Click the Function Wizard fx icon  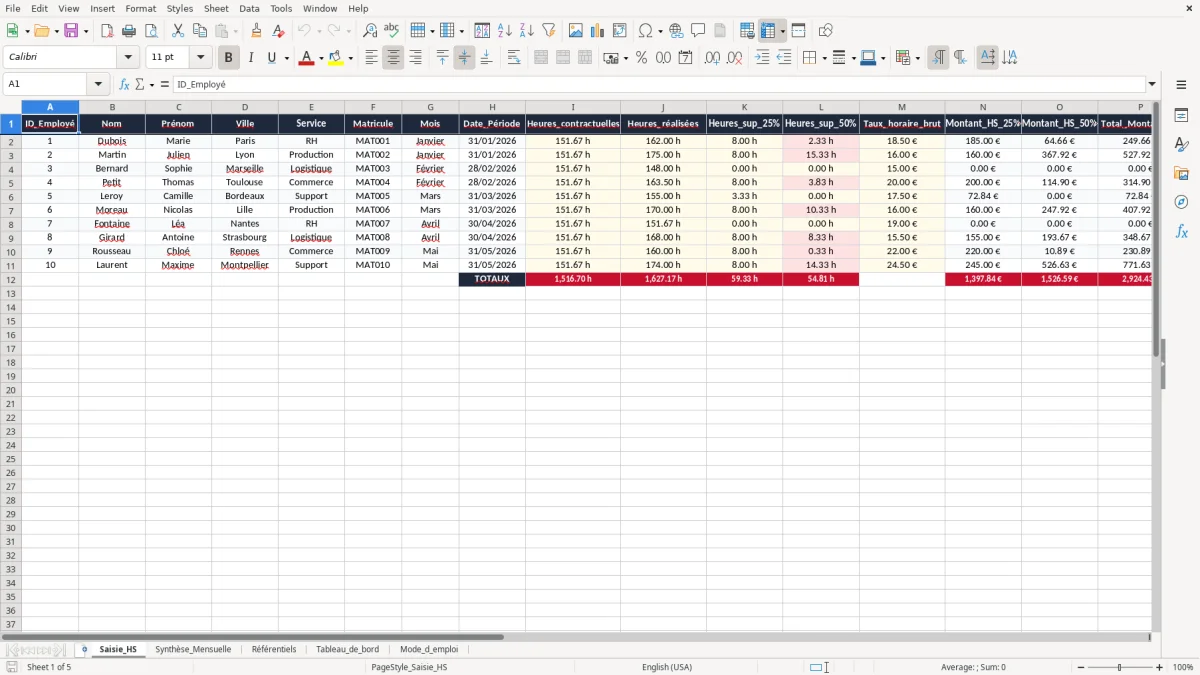coord(124,85)
